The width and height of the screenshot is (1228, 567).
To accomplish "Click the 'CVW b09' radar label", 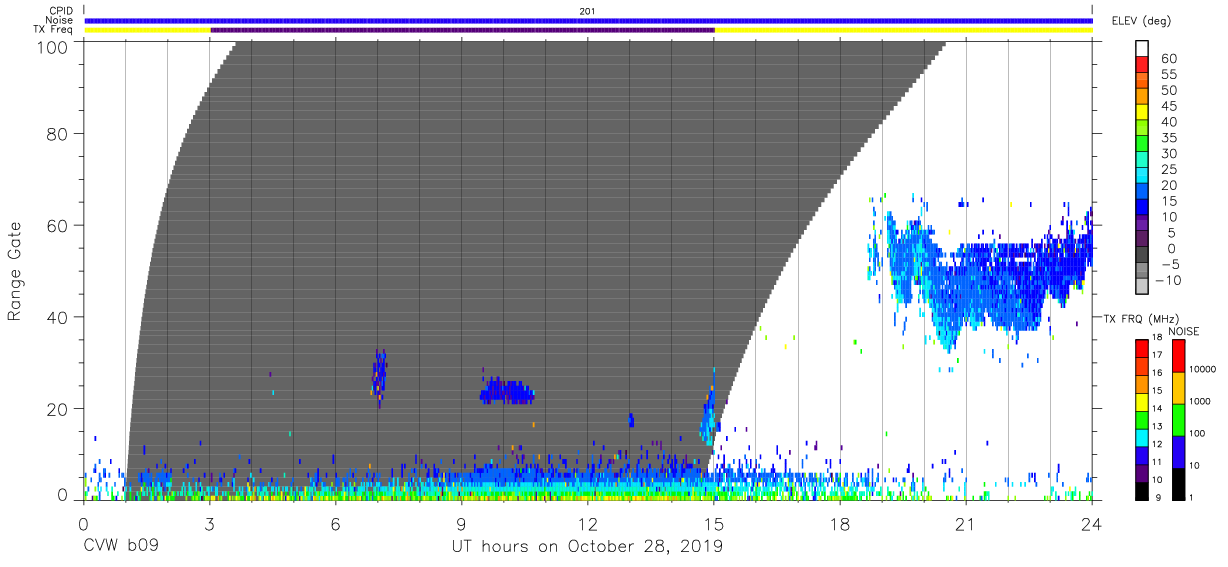I will click(120, 547).
